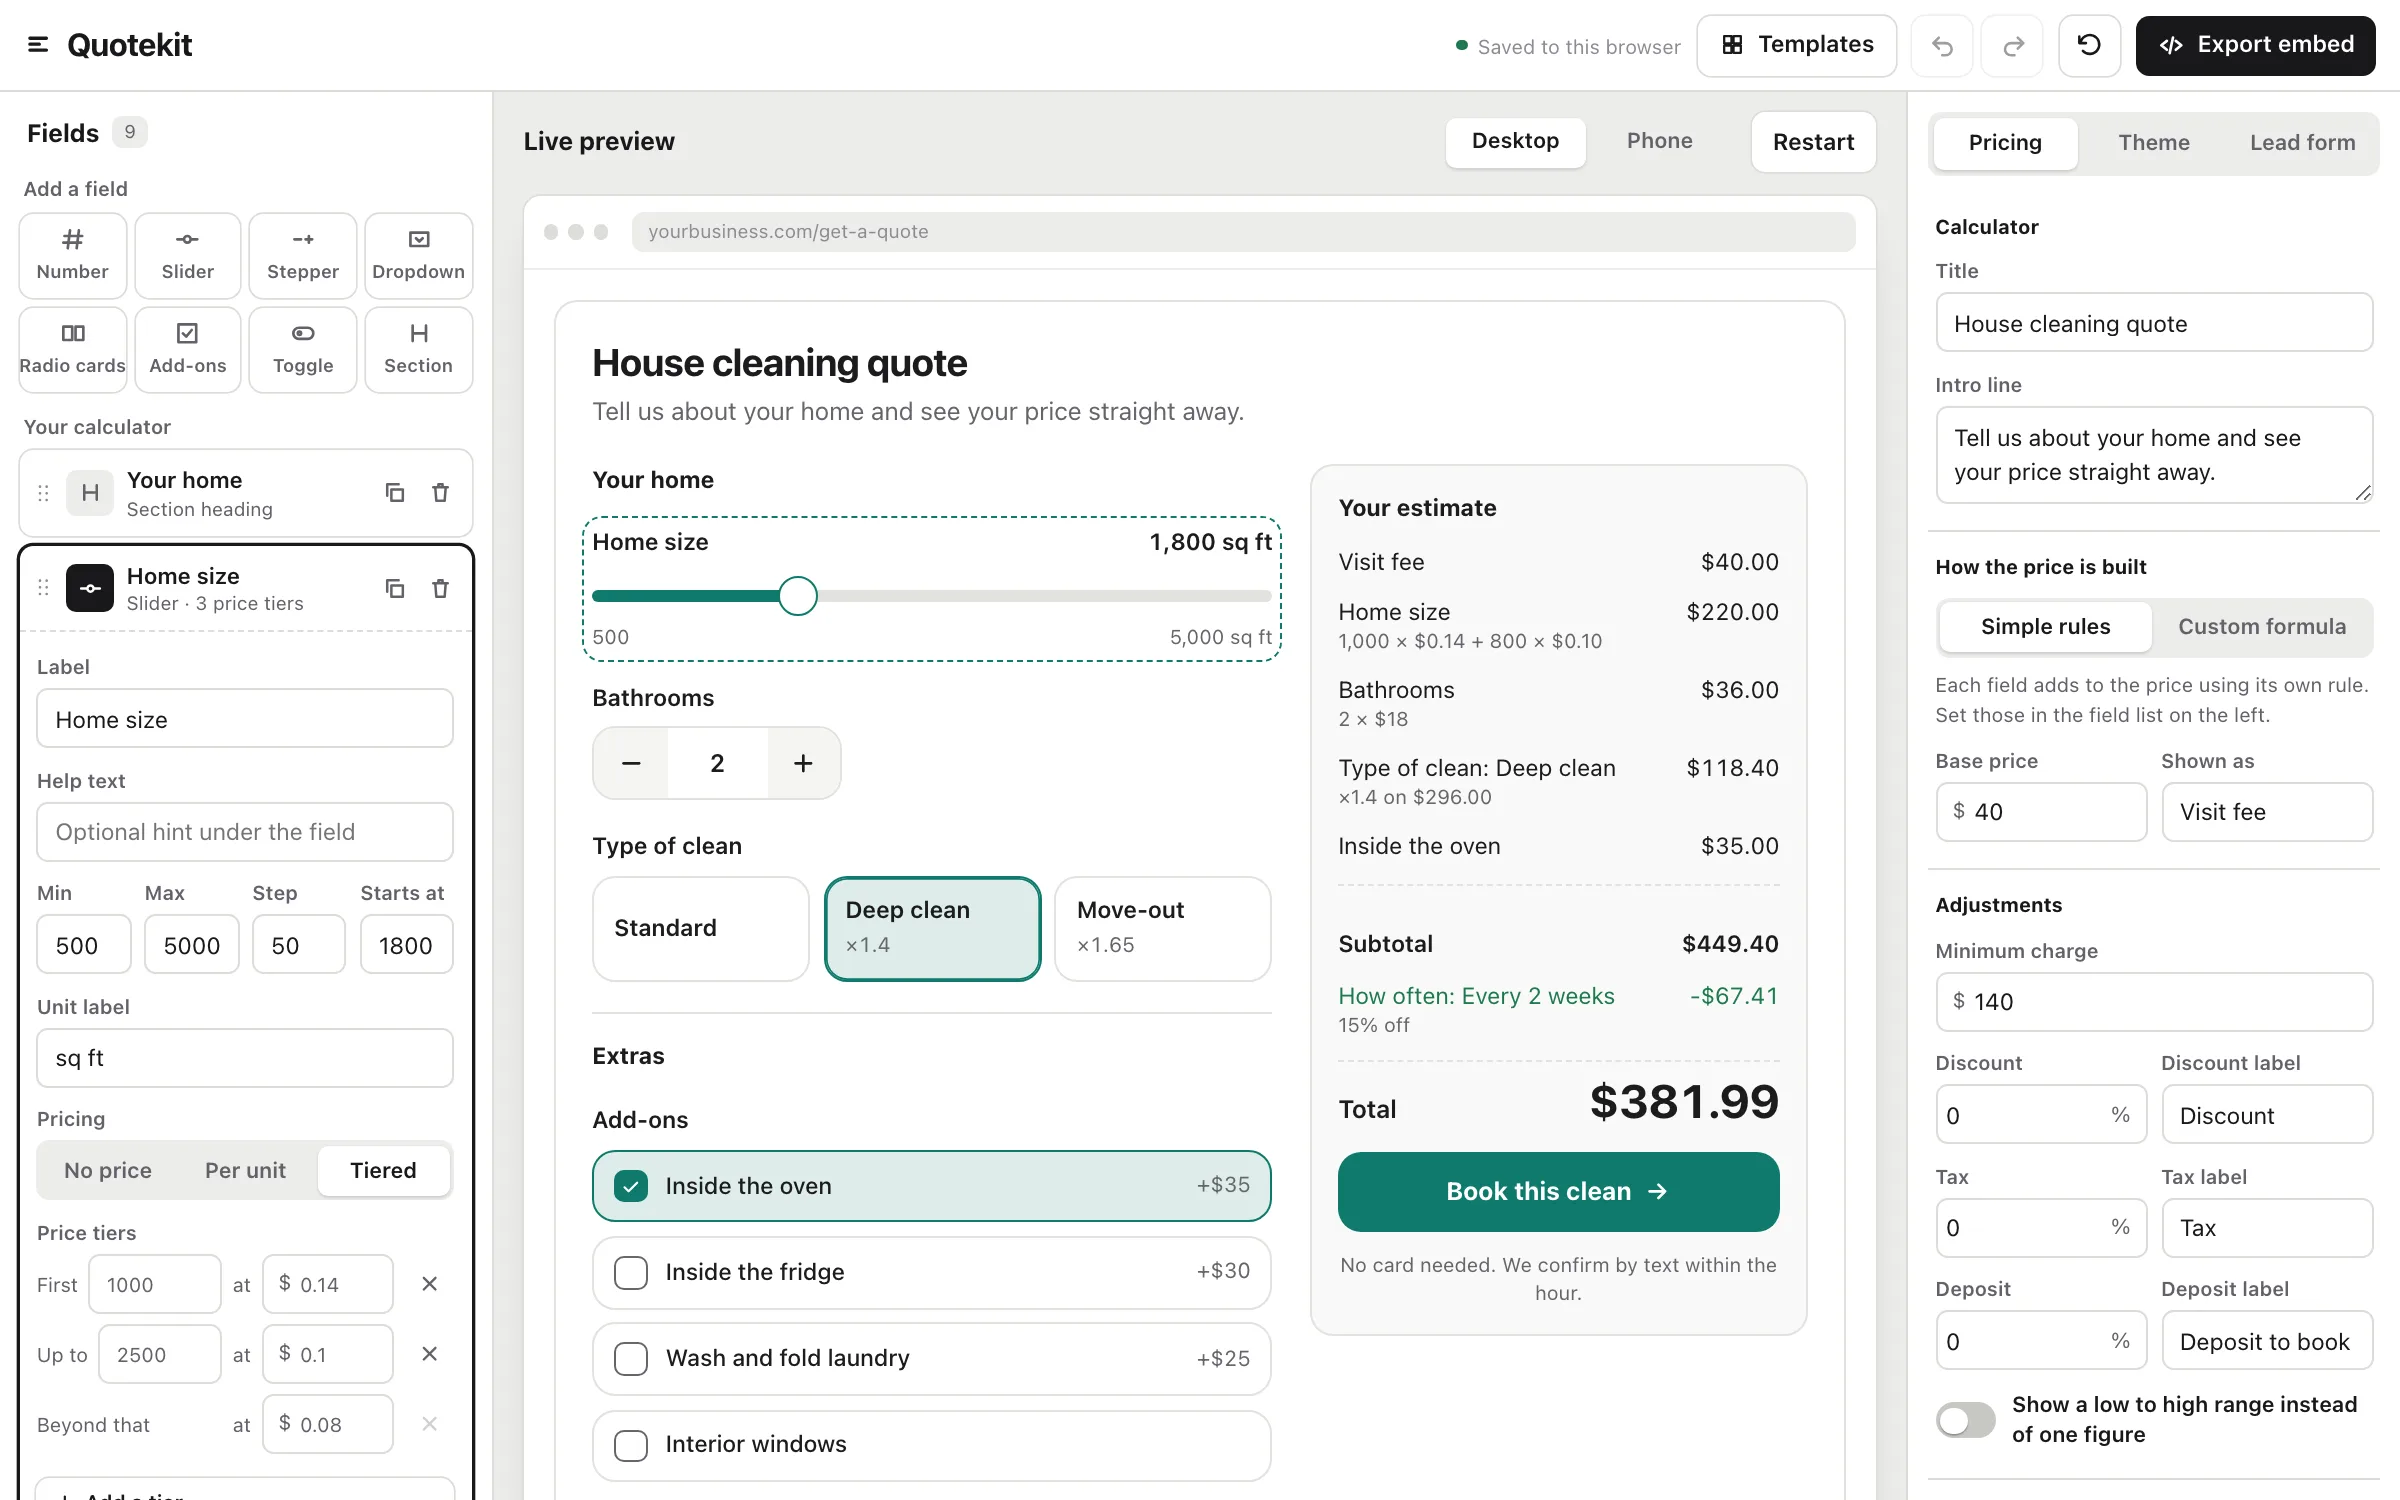
Task: Open the Templates gallery
Action: 1796,45
